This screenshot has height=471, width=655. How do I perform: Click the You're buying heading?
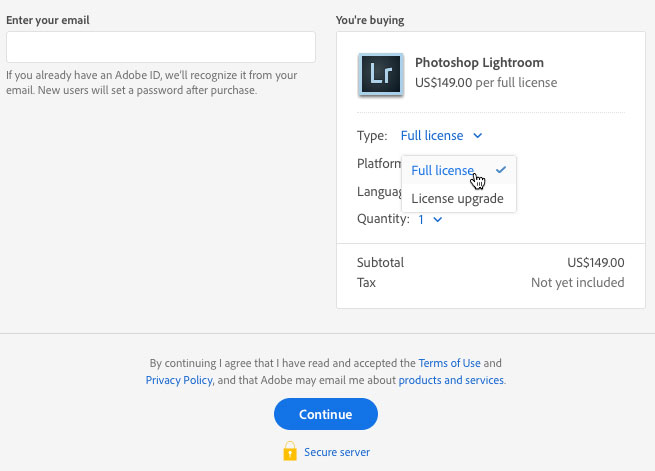click(370, 20)
